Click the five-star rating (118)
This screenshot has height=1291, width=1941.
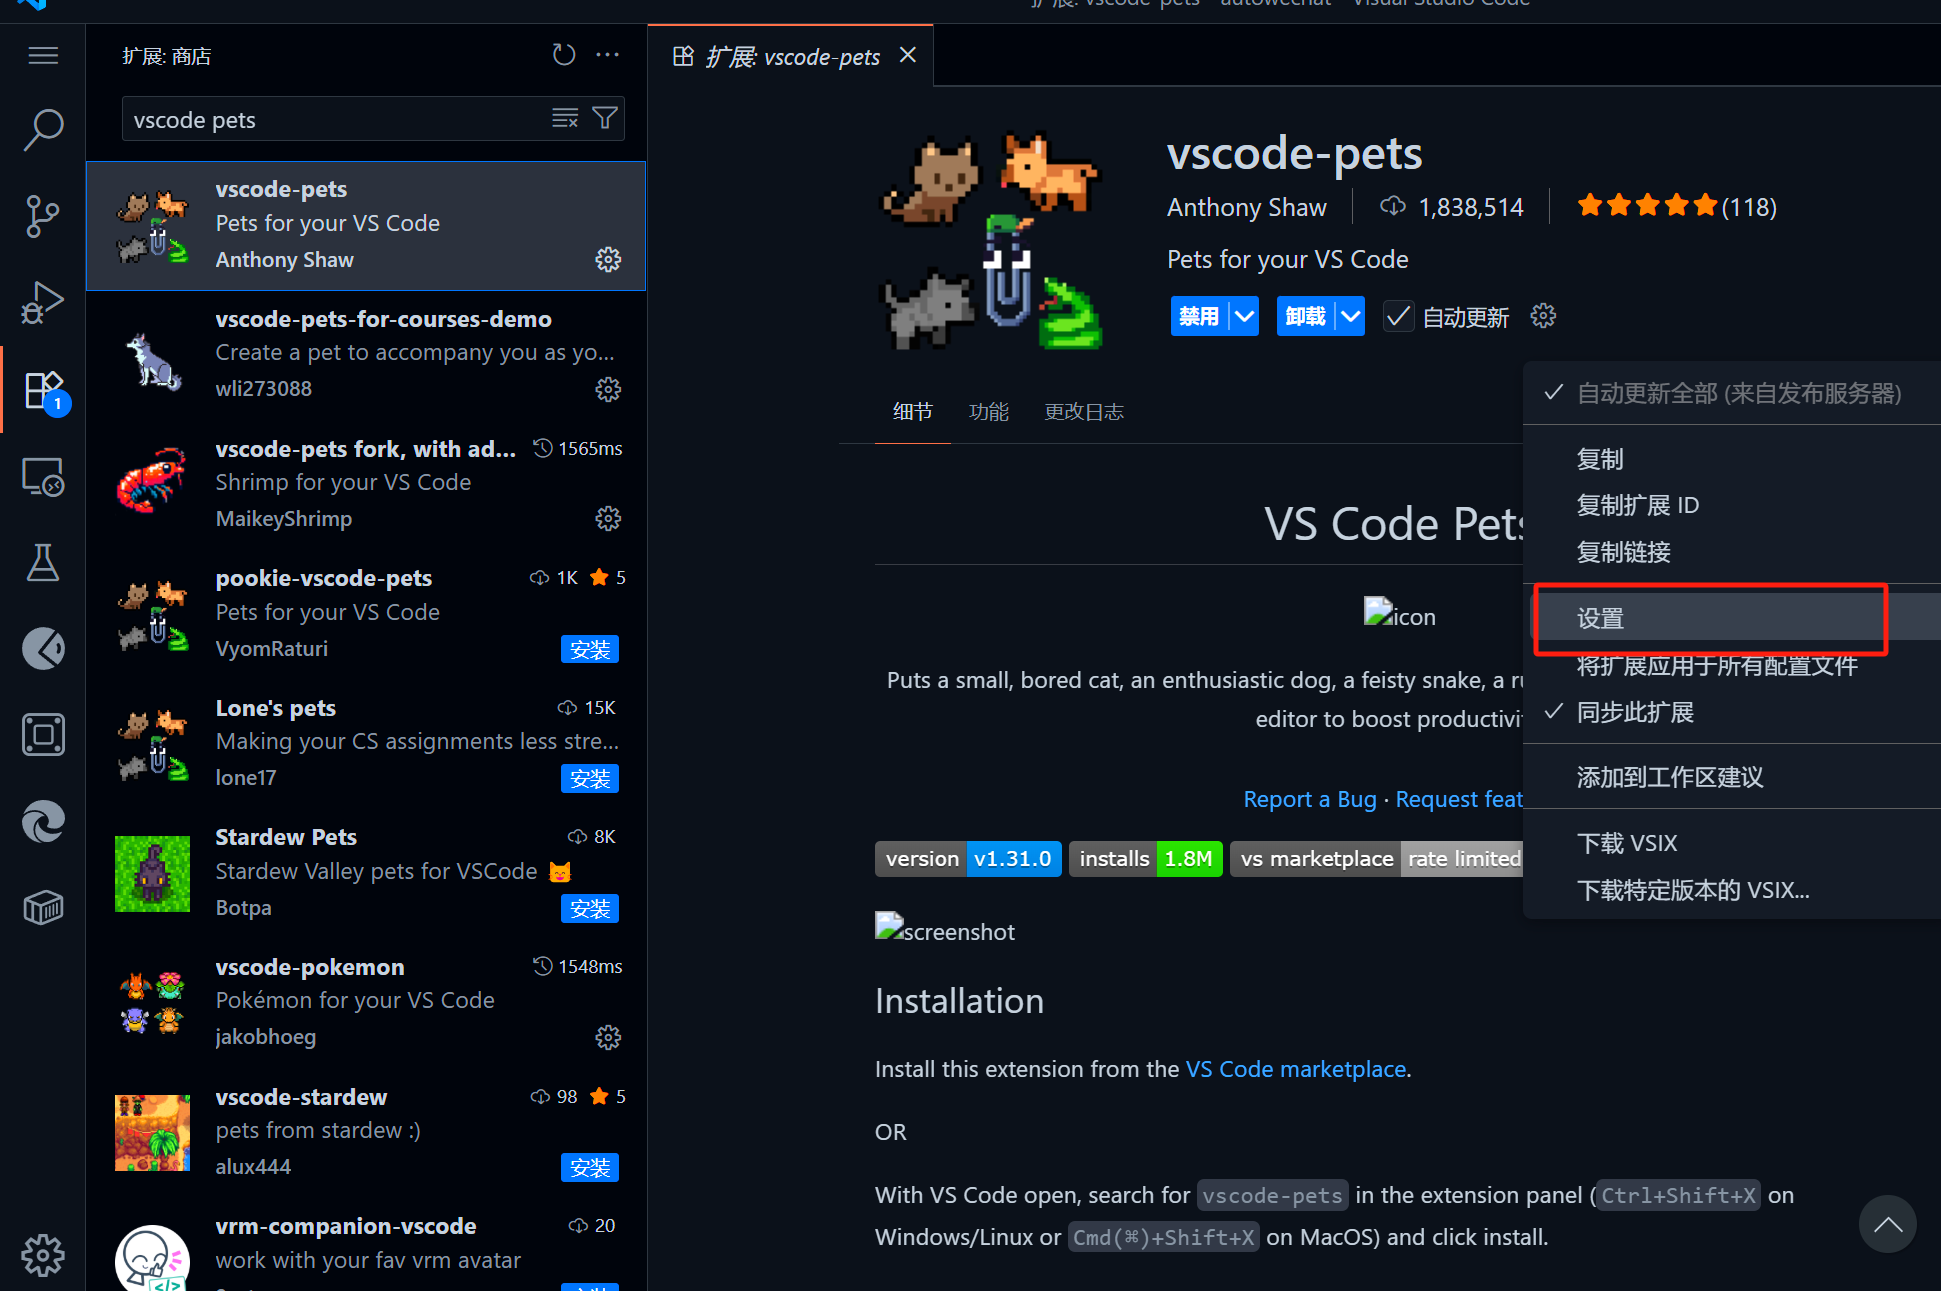click(x=1676, y=207)
